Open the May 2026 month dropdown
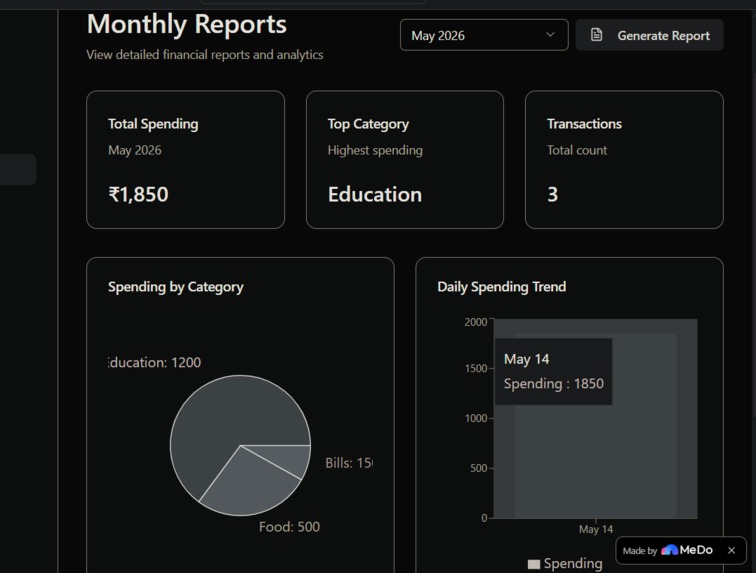The height and width of the screenshot is (573, 756). (x=484, y=35)
